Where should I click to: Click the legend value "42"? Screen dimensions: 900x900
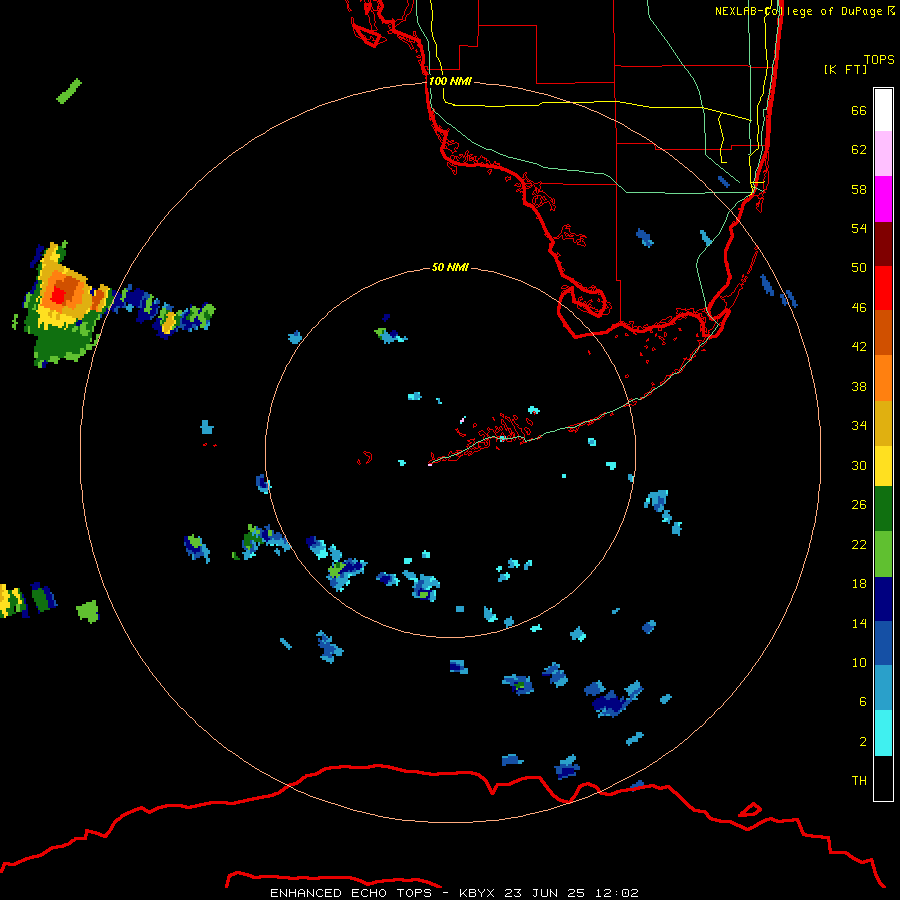click(x=859, y=347)
